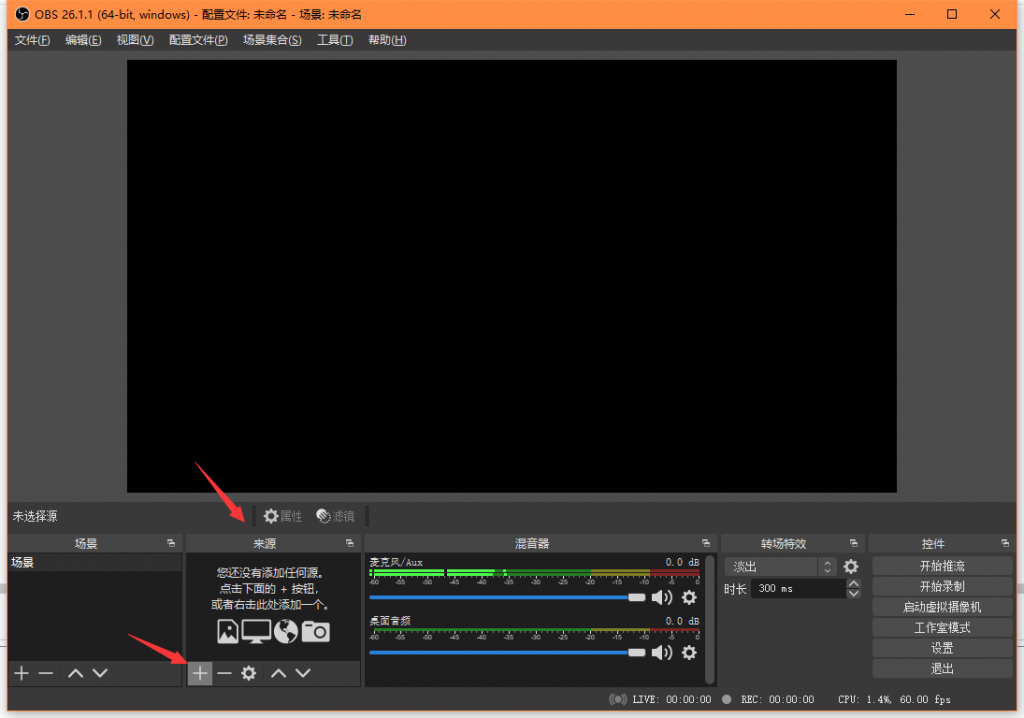Open the 文件(F) menu
The image size is (1024, 718).
(33, 40)
